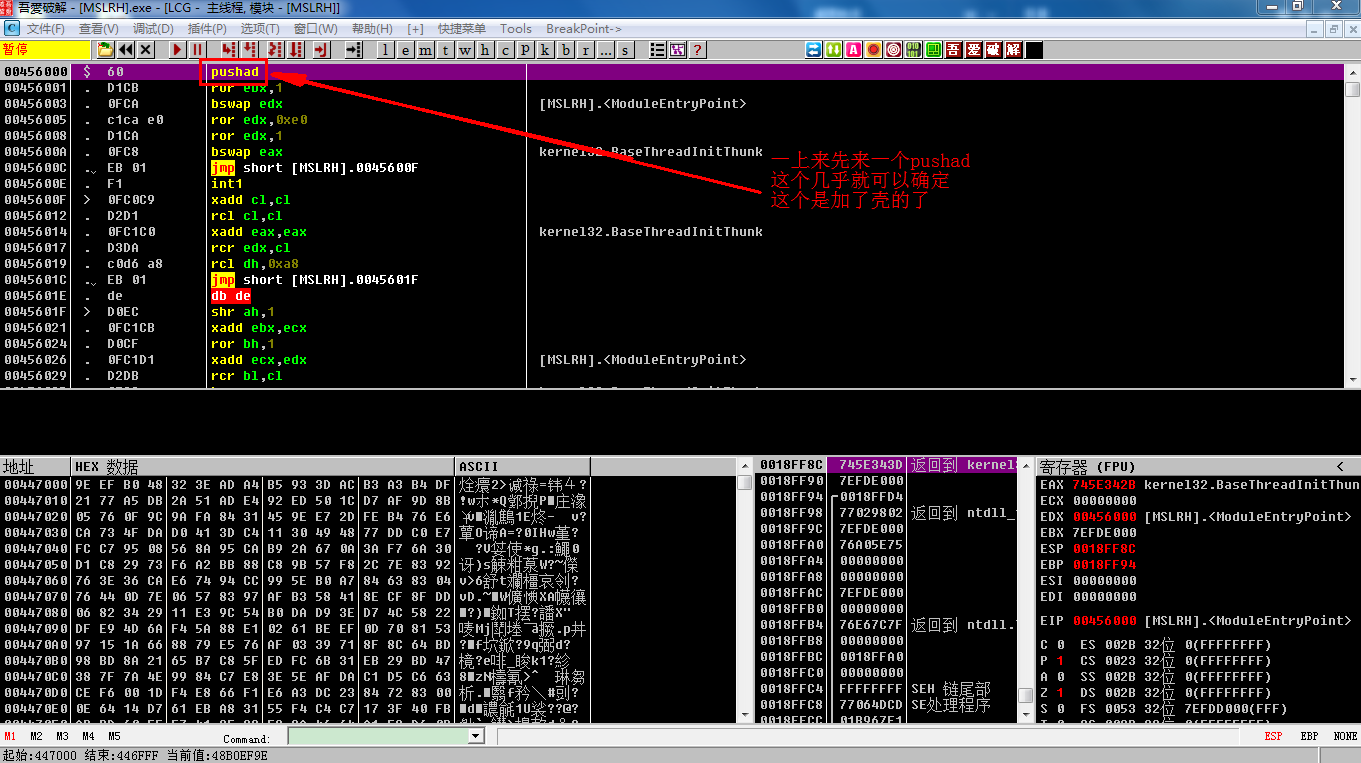Expand the Command combo box dropdown
This screenshot has height=763, width=1361.
pos(476,736)
